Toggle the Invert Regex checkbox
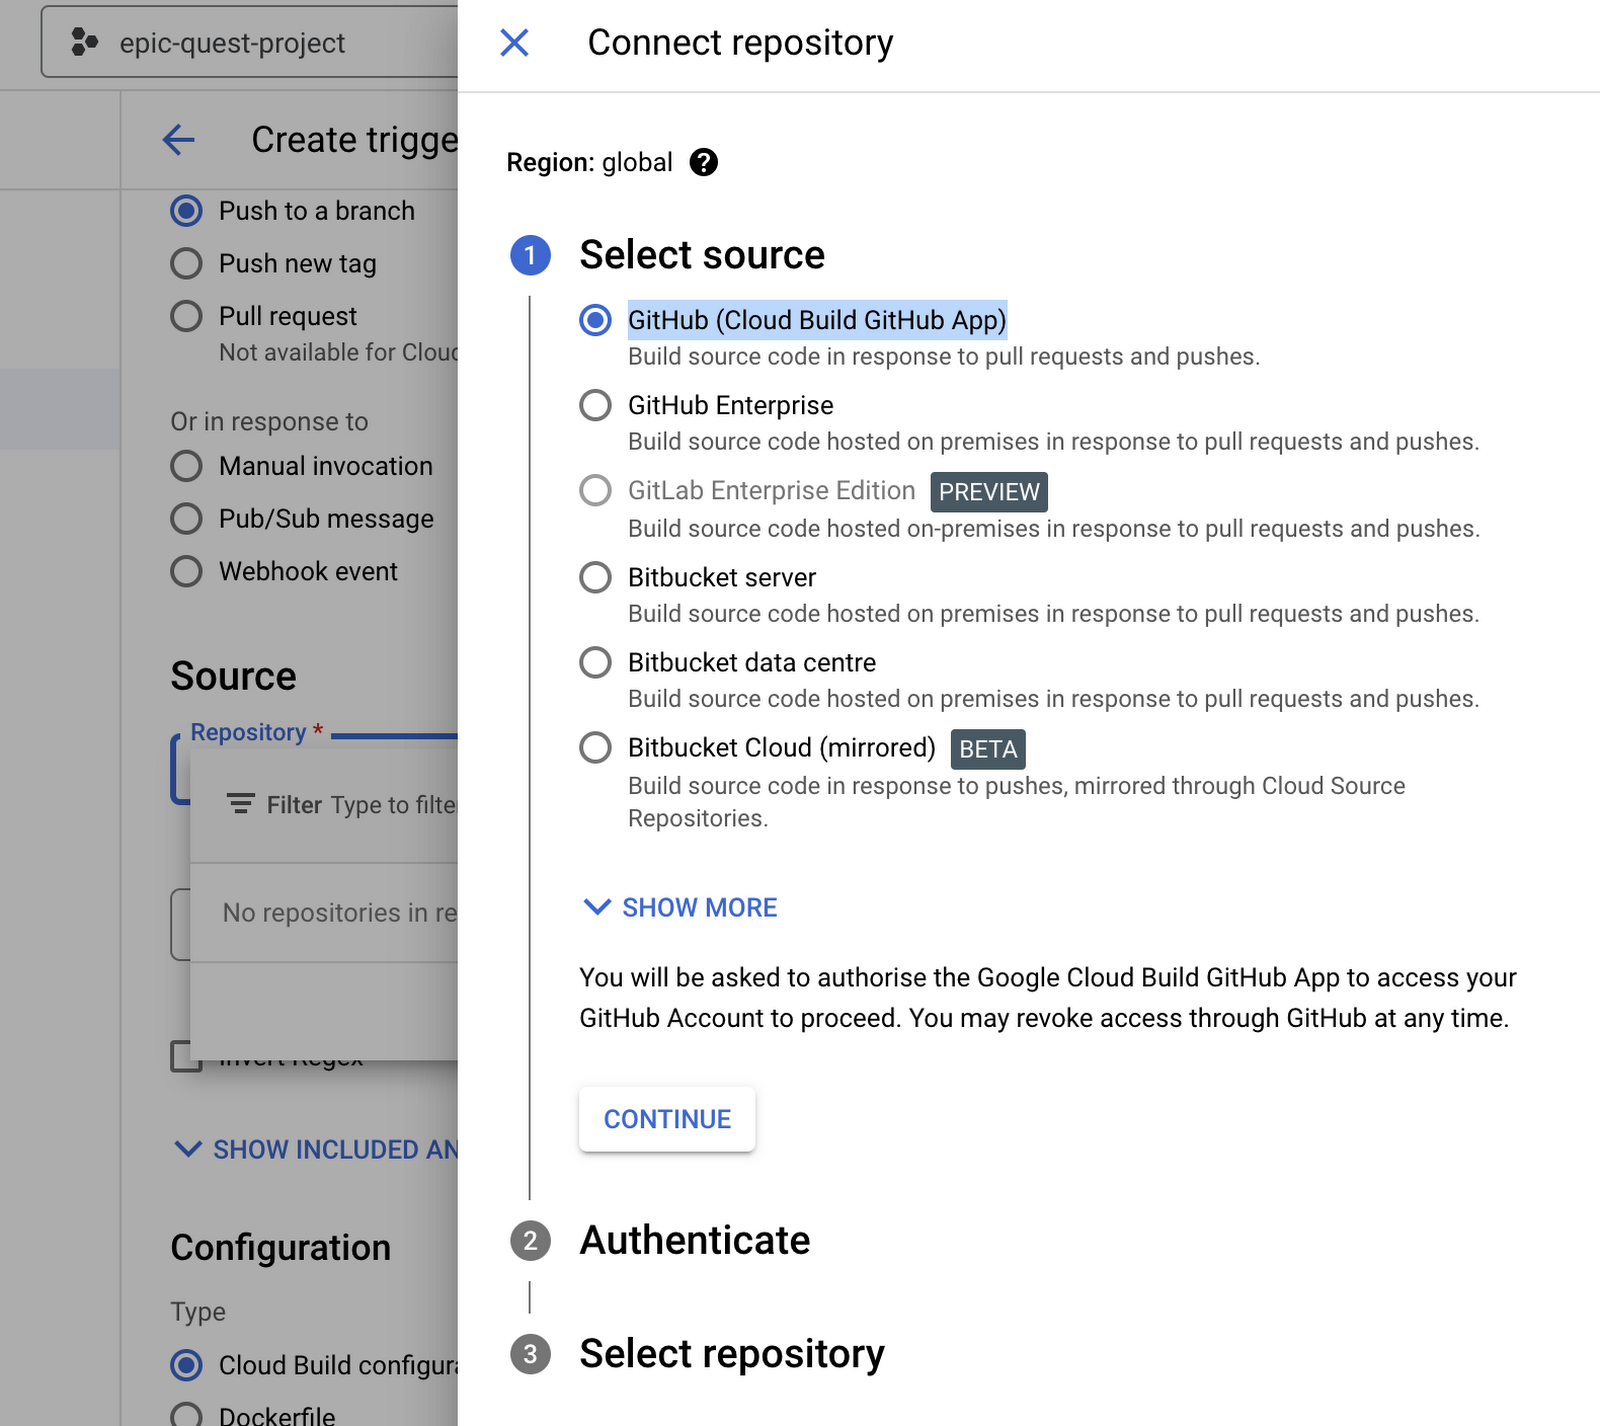1600x1426 pixels. coord(186,1056)
